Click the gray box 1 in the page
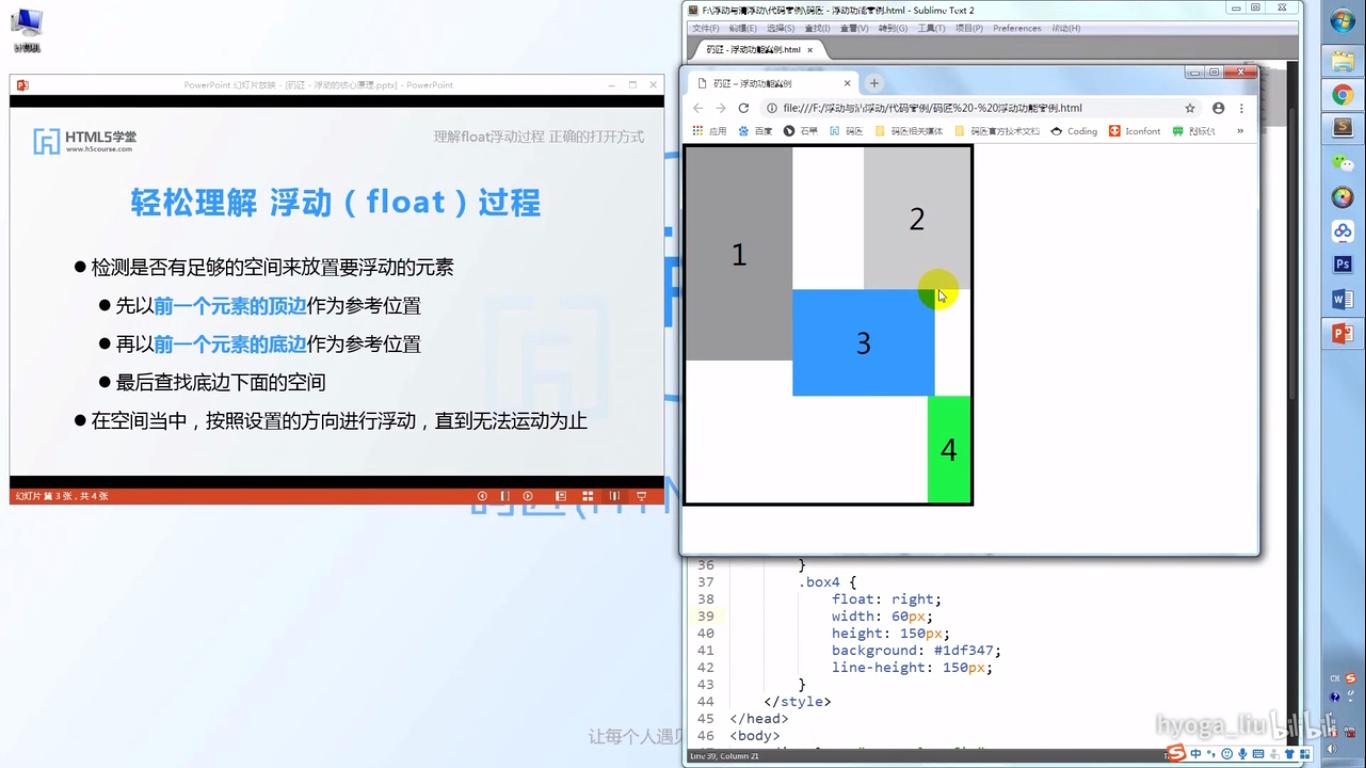This screenshot has width=1366, height=768. (739, 254)
